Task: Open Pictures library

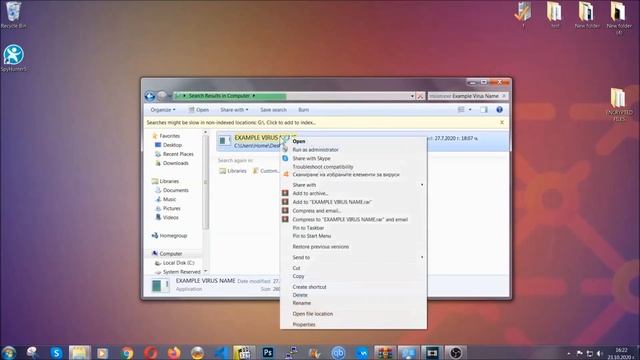Action: click(x=171, y=208)
